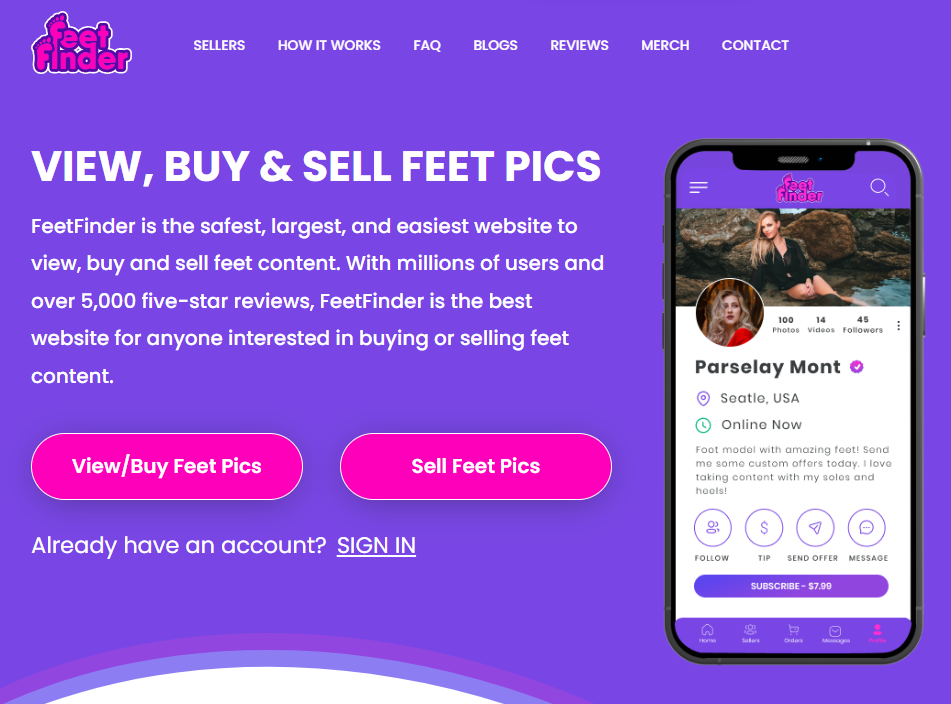Viewport: 951px width, 704px height.
Task: Open the hamburger menu in phone mockup
Action: (699, 187)
